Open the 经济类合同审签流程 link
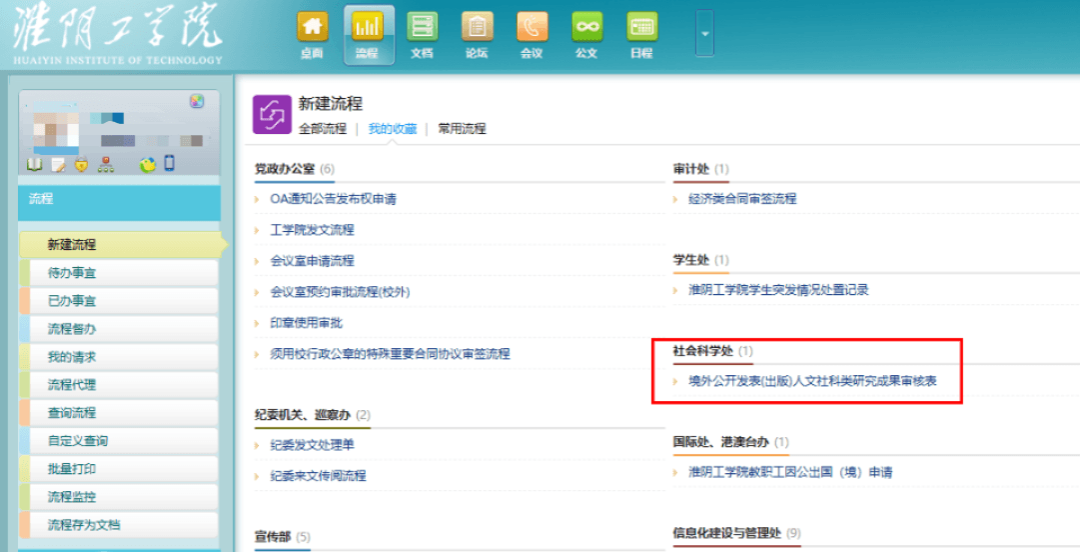The width and height of the screenshot is (1080, 552). (742, 199)
